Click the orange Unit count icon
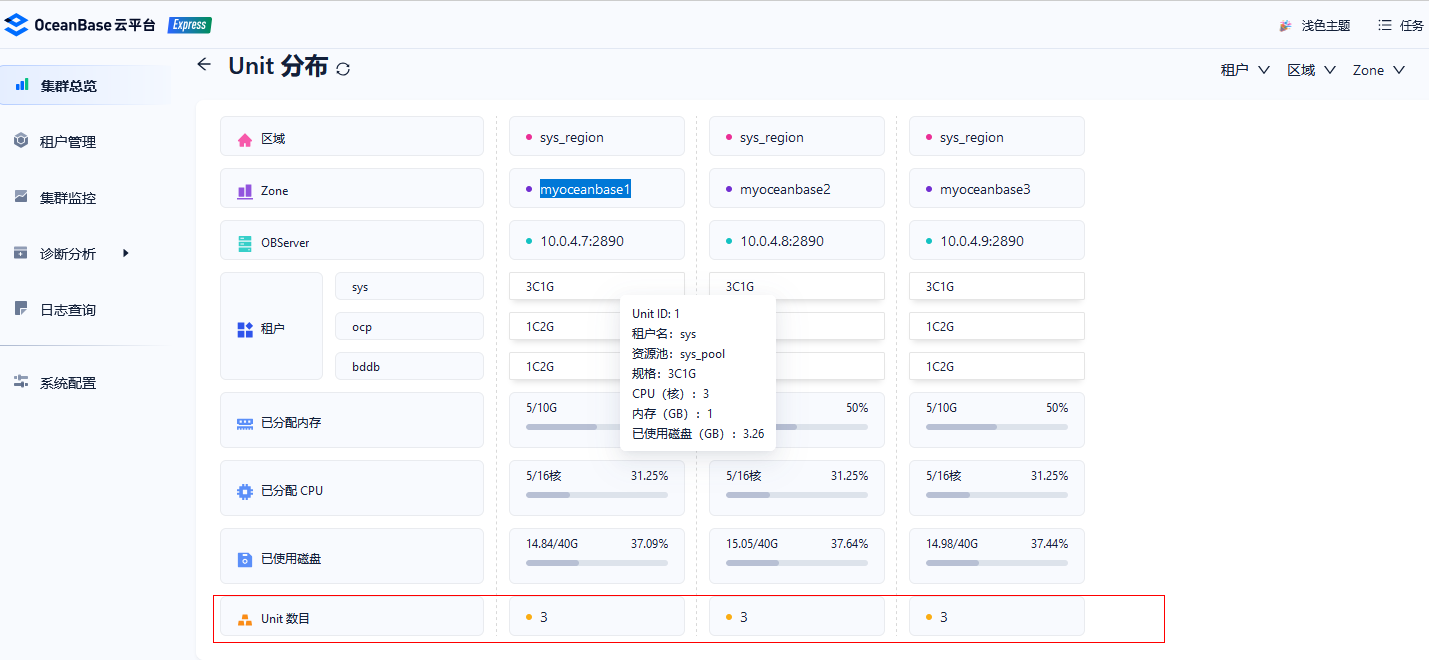This screenshot has height=660, width=1429. pos(245,620)
